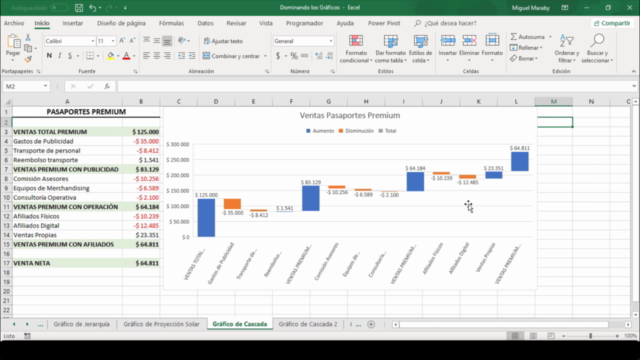Open the Power Pivot tab
The image size is (640, 360).
tap(384, 23)
